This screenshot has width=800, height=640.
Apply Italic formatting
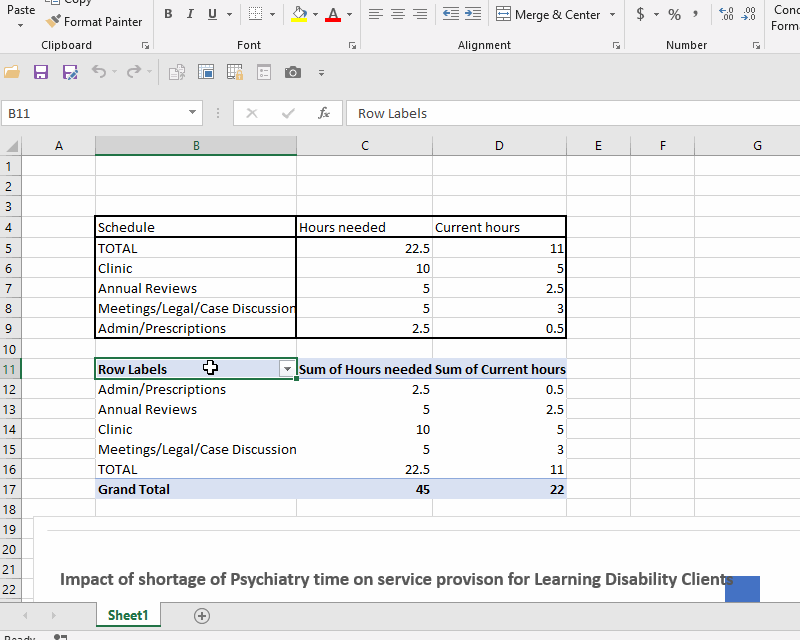(190, 14)
